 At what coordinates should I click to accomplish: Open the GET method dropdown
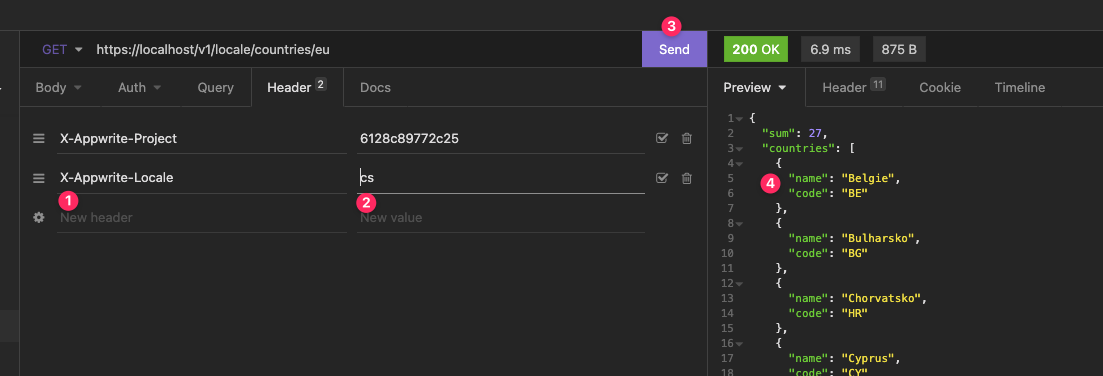pos(62,49)
